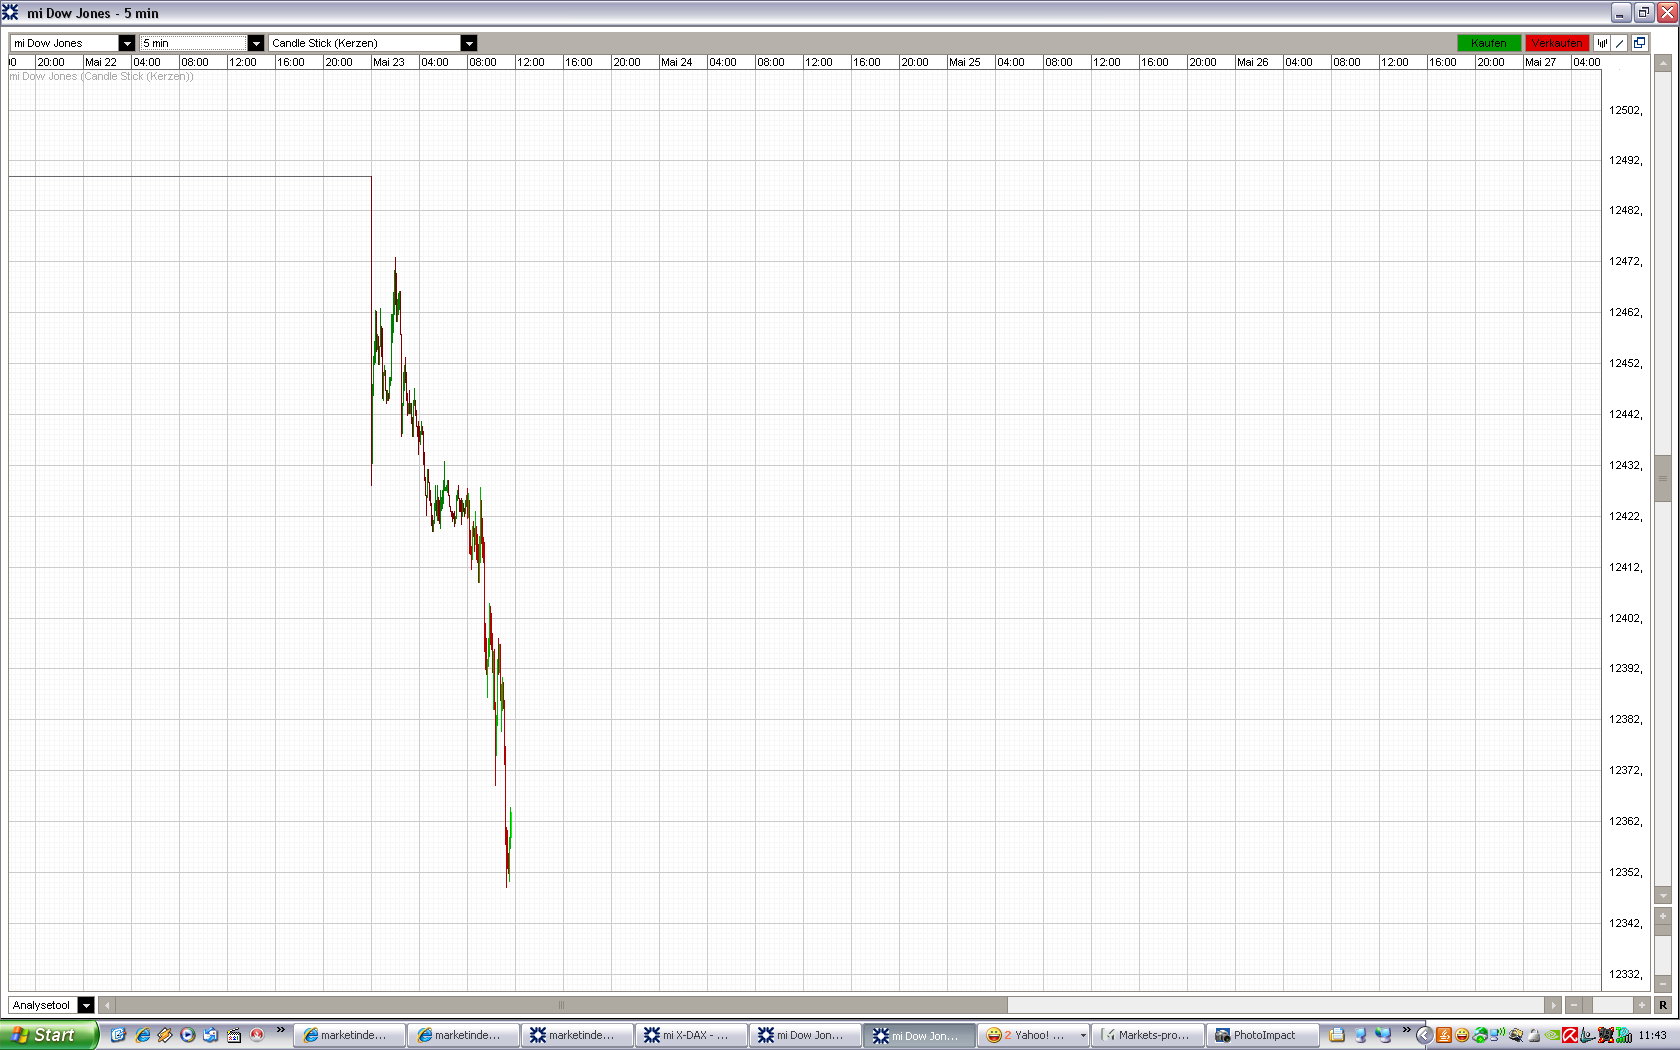Open the 5 min timeframe dropdown
The width and height of the screenshot is (1680, 1050).
[x=255, y=43]
